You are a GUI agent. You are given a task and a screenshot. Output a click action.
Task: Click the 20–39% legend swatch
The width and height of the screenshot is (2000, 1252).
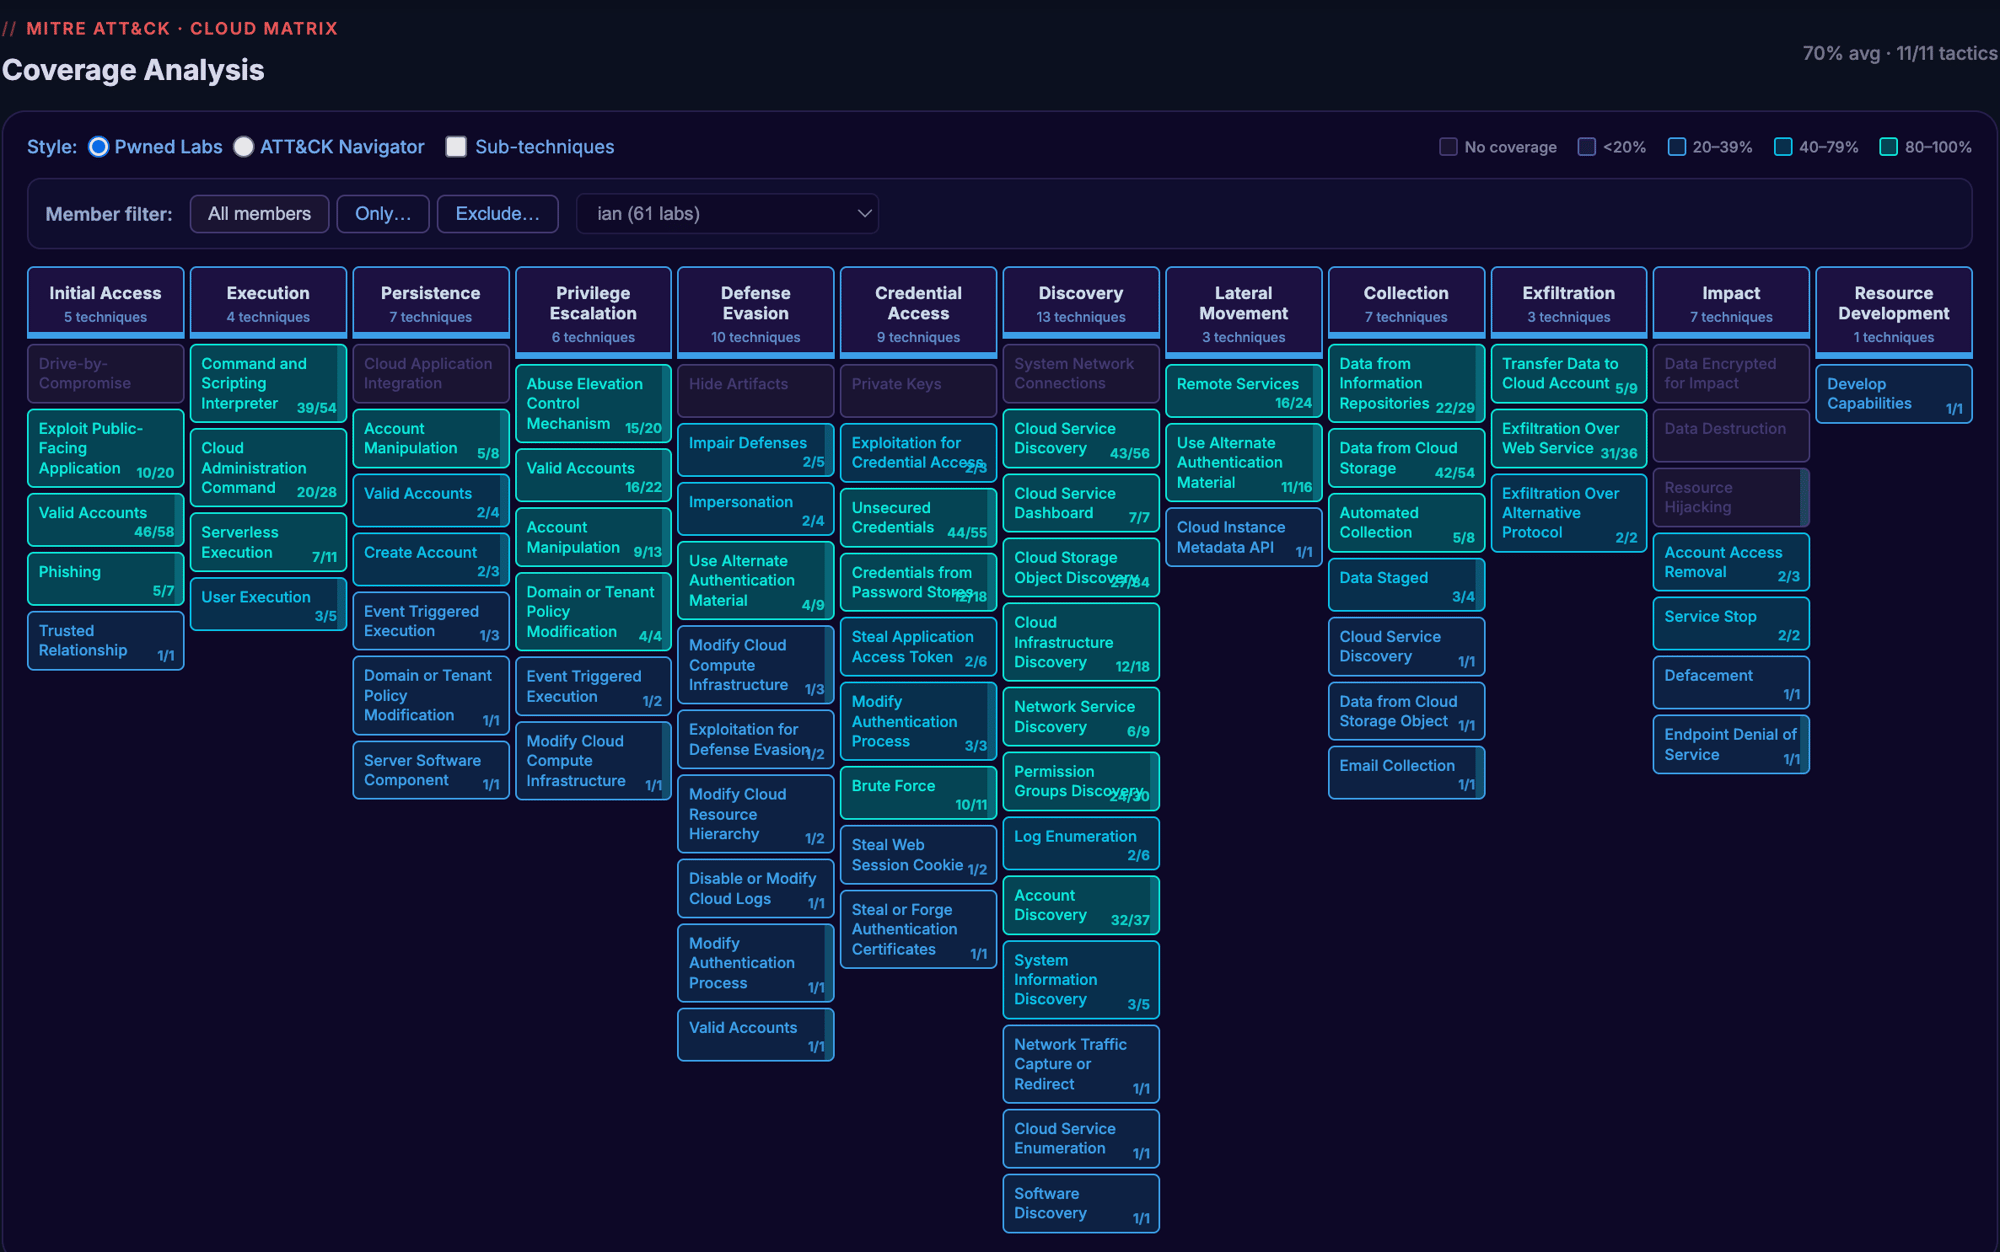1677,147
